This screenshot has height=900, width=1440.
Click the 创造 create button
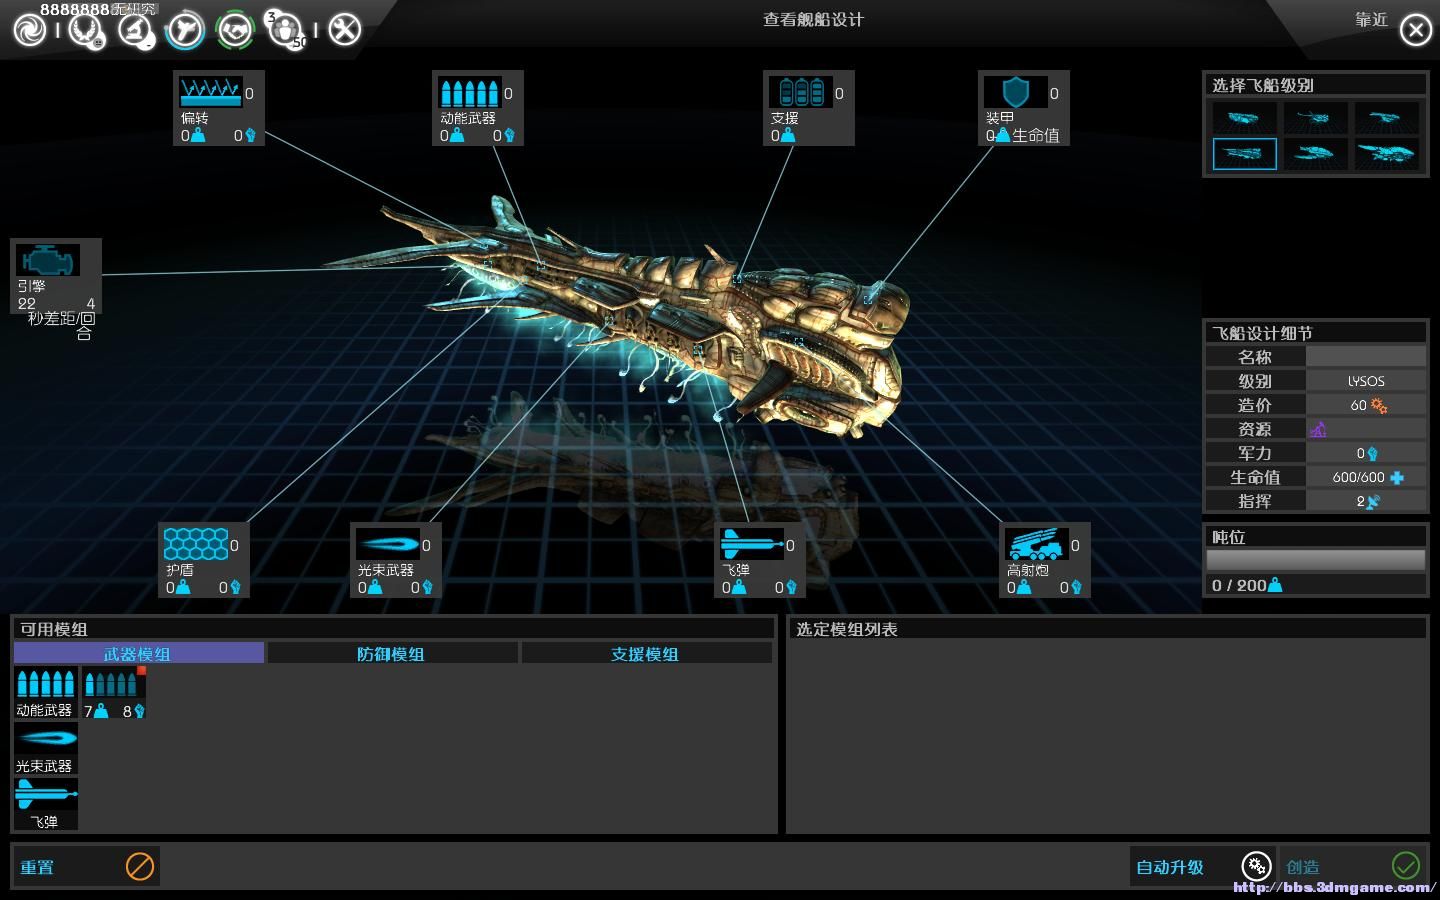click(1353, 866)
